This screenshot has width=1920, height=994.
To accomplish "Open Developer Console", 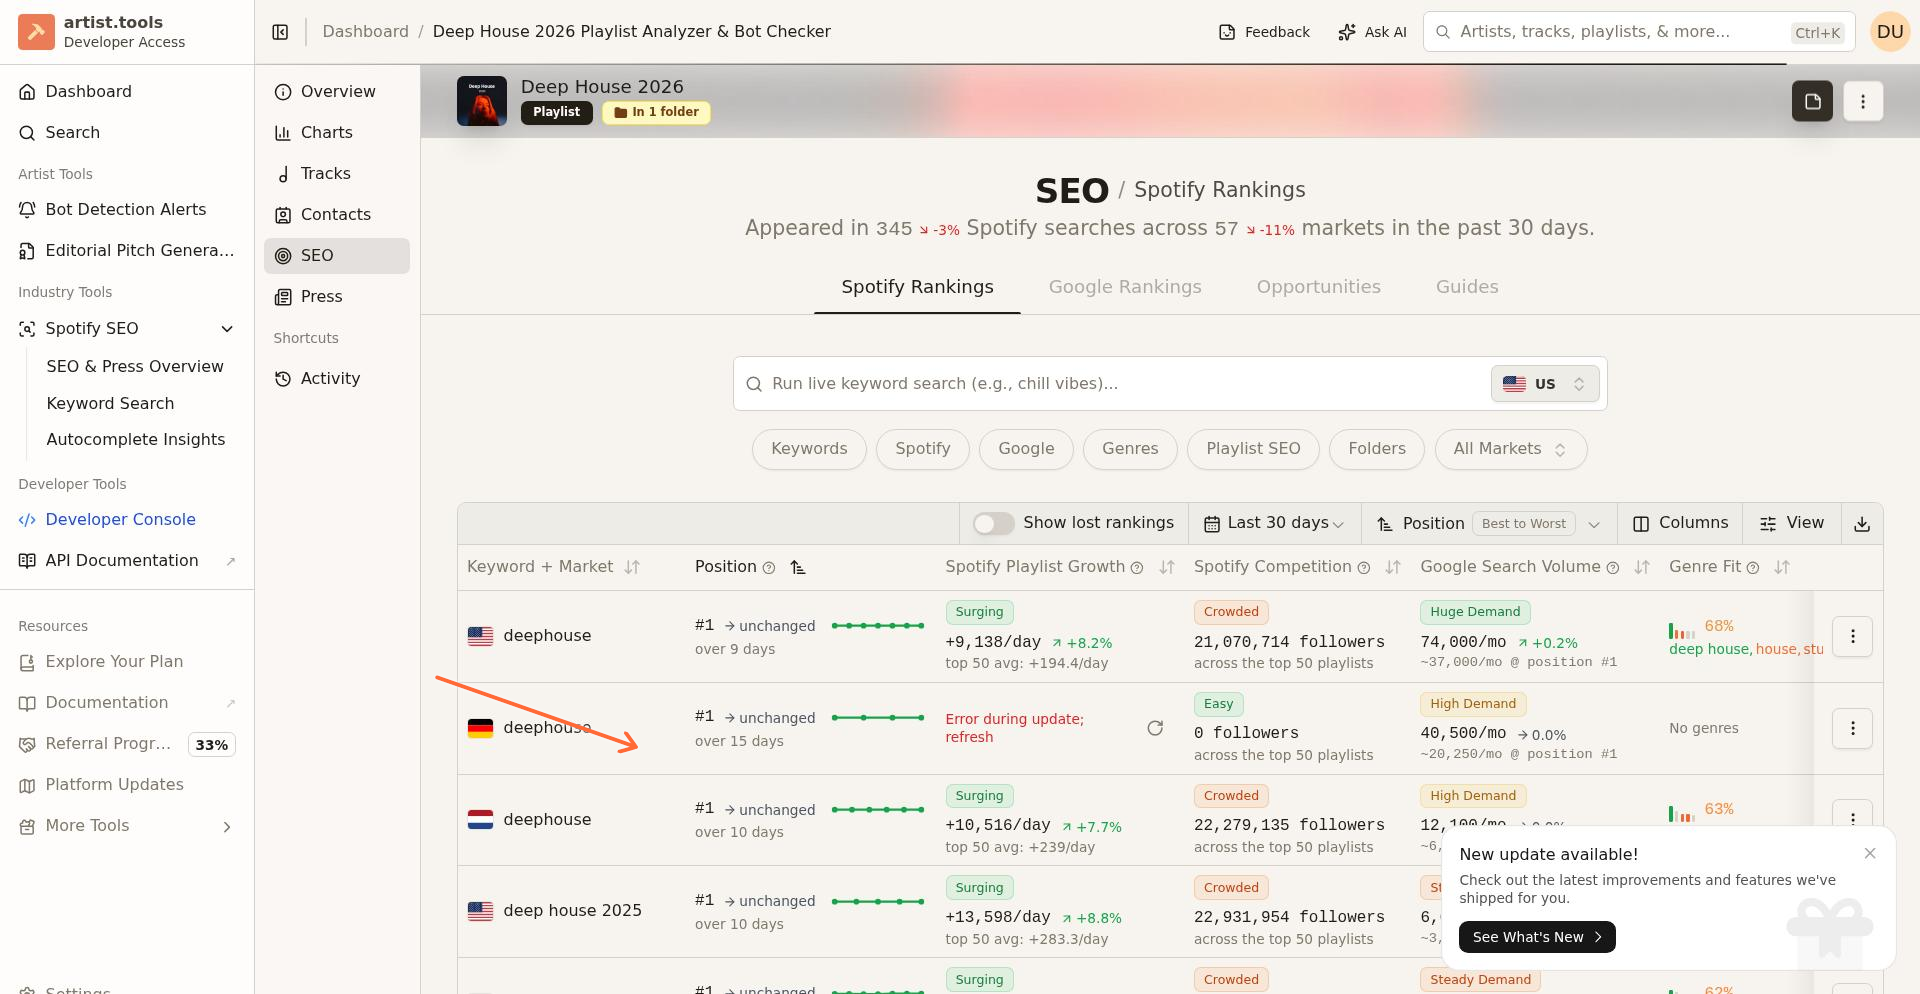I will tap(127, 519).
